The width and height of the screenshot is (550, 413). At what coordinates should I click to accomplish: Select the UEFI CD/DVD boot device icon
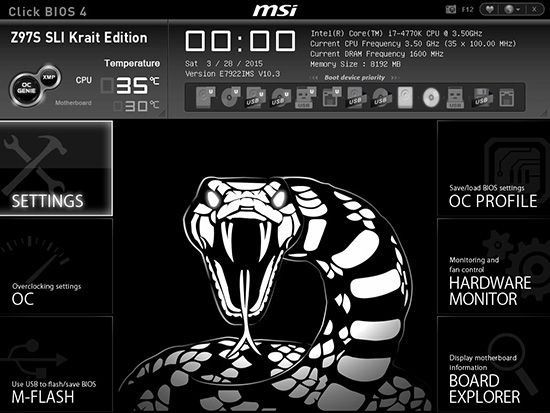(x=231, y=97)
